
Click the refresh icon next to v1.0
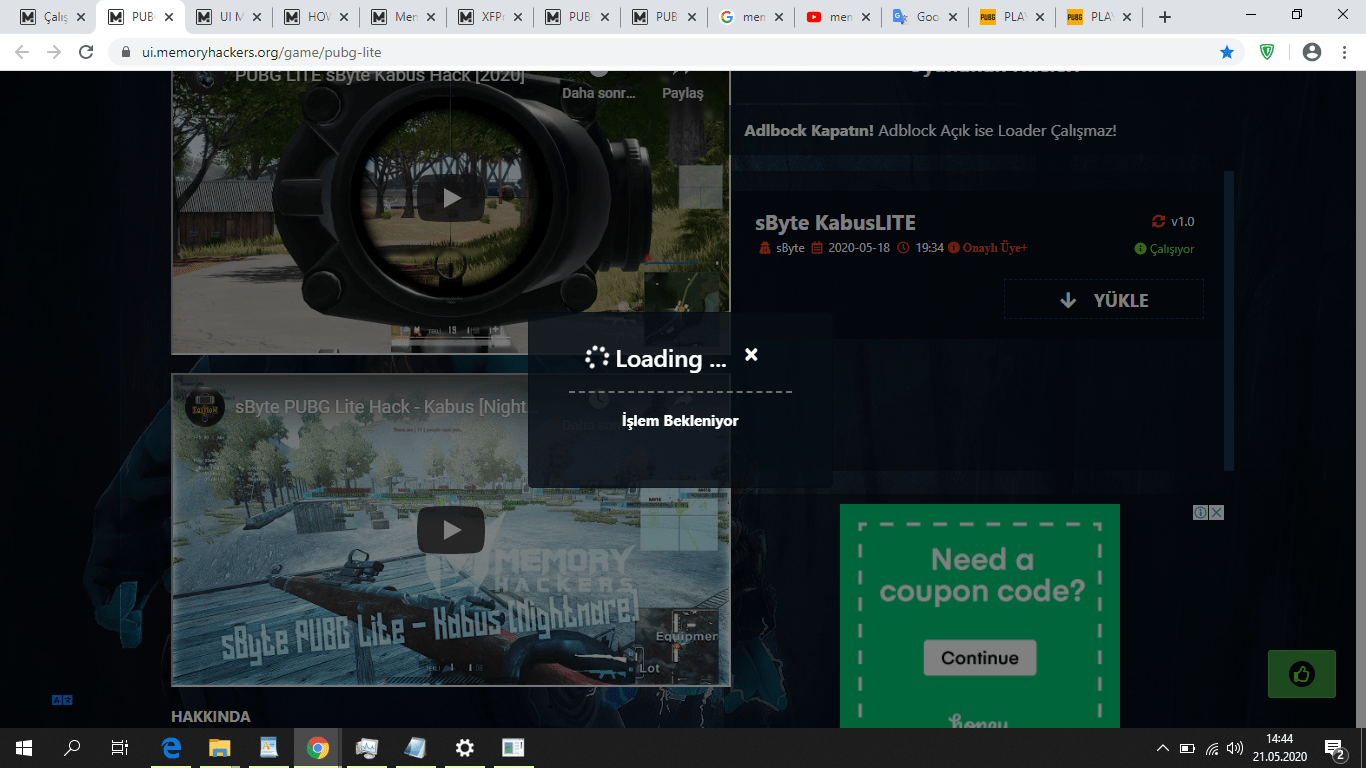[x=1159, y=222]
